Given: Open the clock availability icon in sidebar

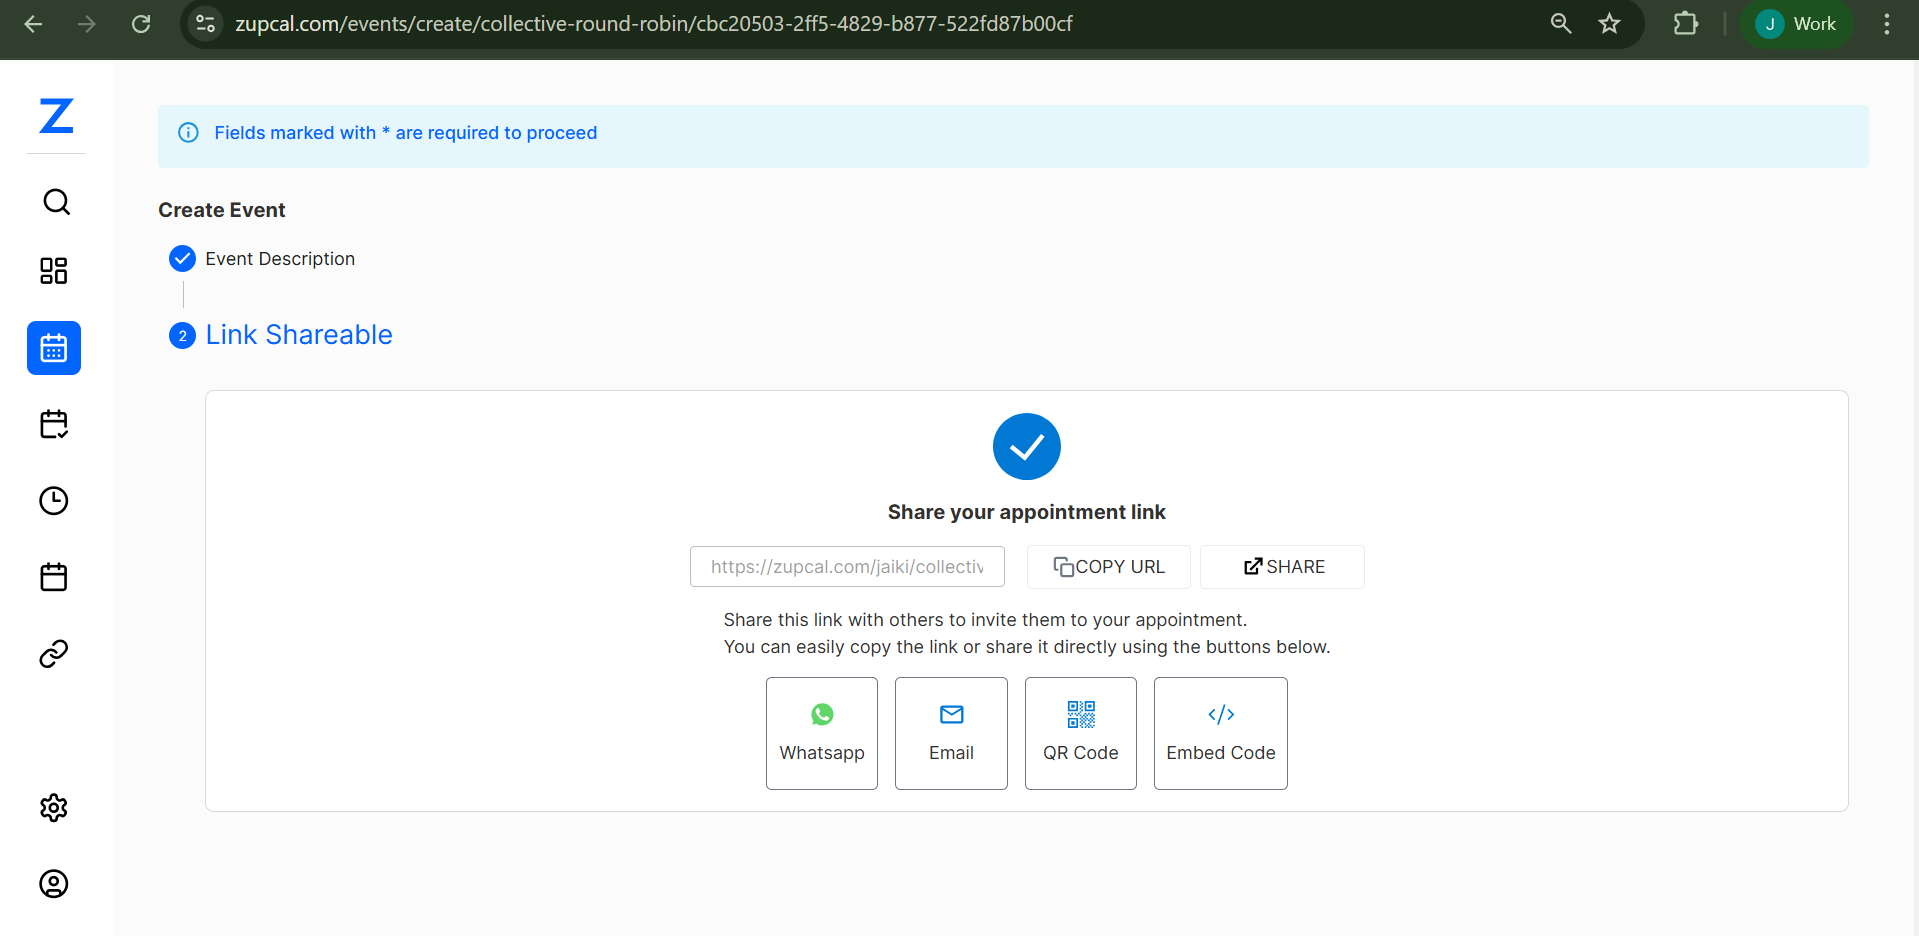Looking at the screenshot, I should 54,501.
